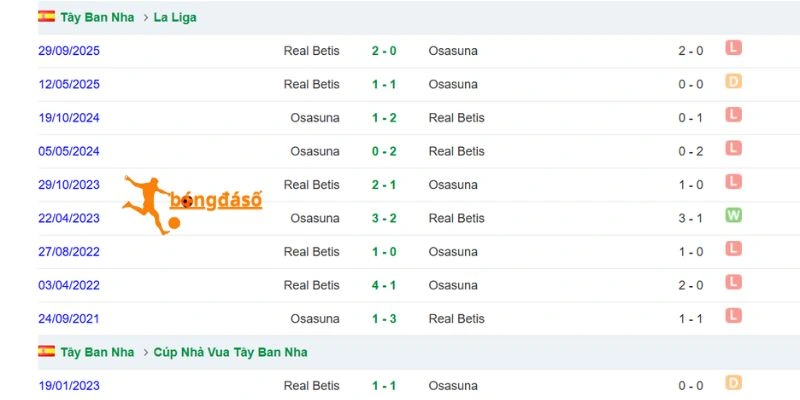Open the 03/04/2022 match date link
The width and height of the screenshot is (800, 400).
69,285
